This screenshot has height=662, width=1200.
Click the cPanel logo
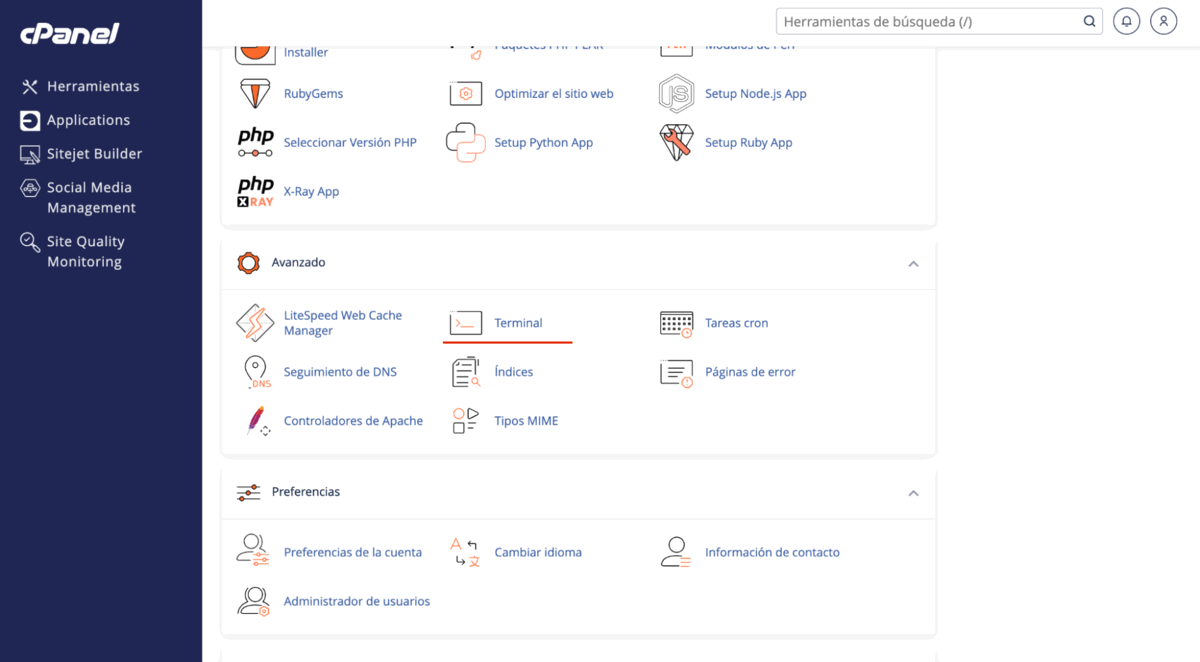(x=69, y=33)
